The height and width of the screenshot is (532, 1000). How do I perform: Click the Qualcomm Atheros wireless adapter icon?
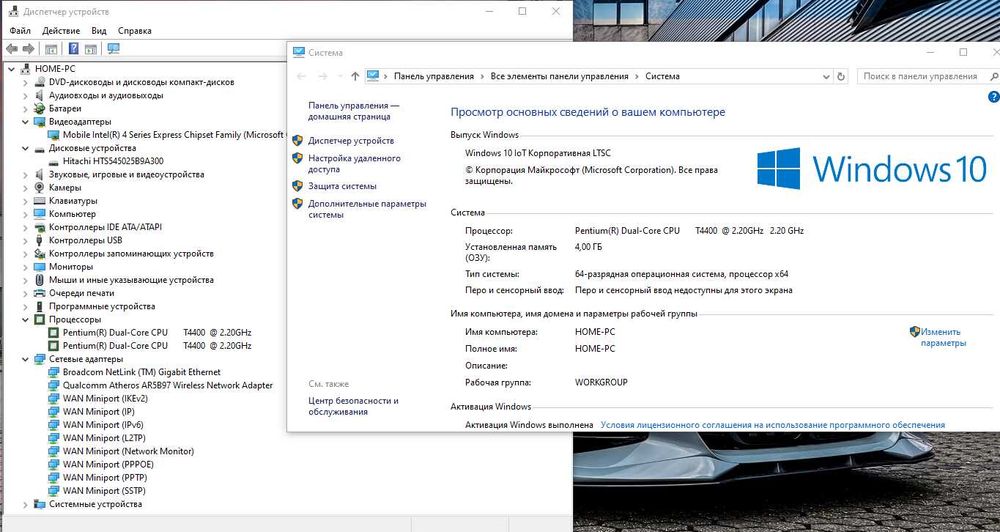(x=54, y=385)
